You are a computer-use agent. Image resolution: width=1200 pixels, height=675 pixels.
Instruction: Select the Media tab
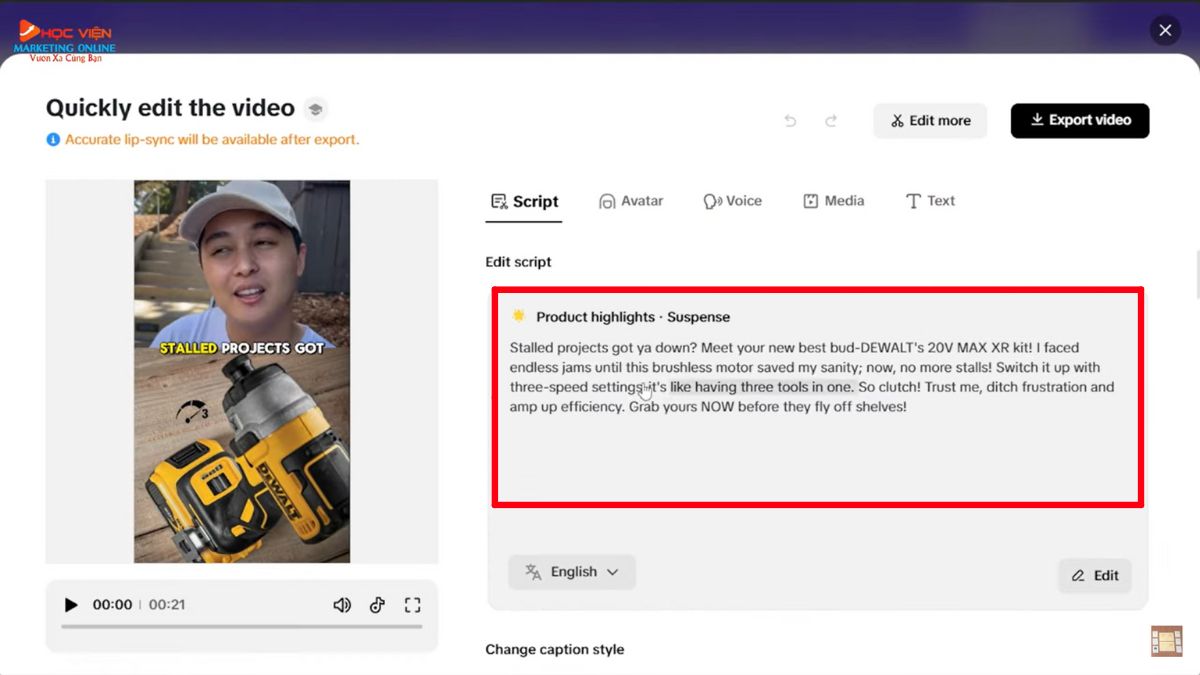point(833,201)
